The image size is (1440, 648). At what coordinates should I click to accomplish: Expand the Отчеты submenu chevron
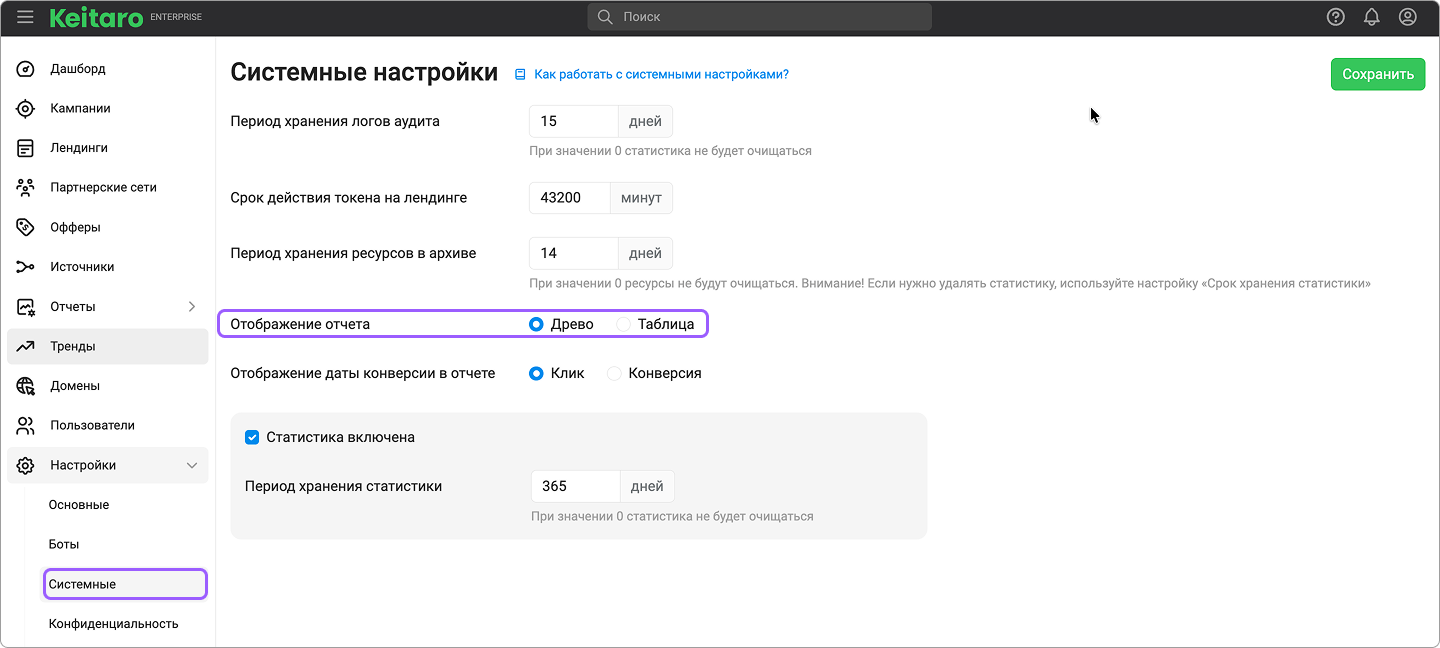point(192,307)
